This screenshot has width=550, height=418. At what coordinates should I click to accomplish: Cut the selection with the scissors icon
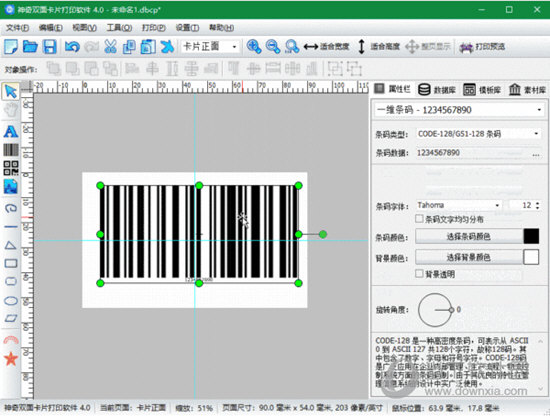point(110,47)
